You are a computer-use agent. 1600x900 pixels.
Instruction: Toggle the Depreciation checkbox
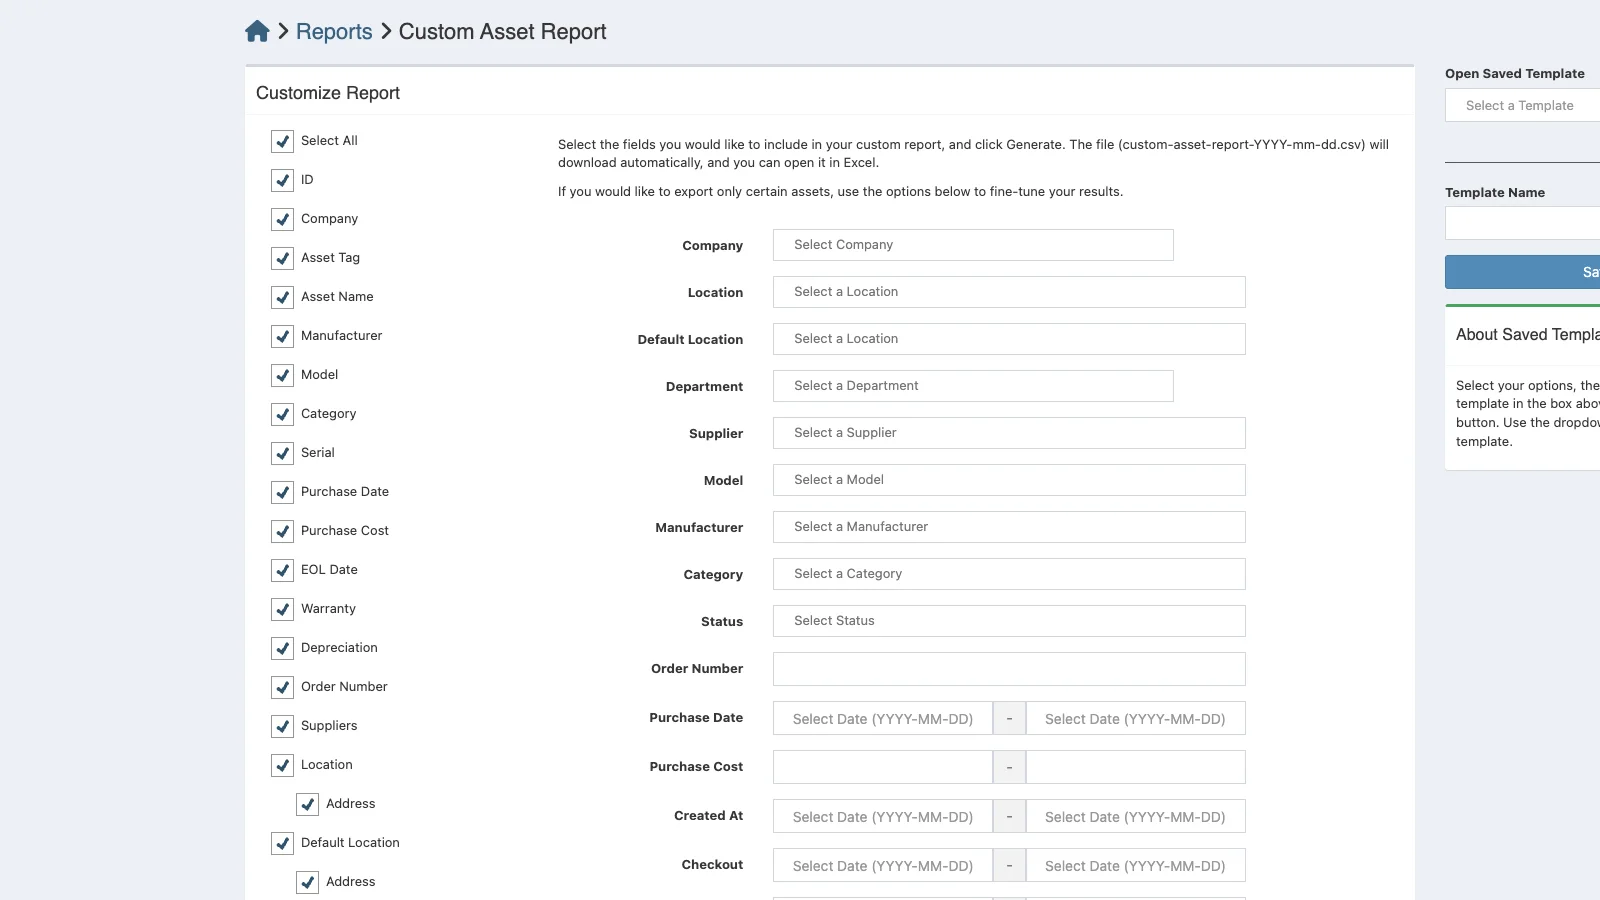click(x=282, y=648)
